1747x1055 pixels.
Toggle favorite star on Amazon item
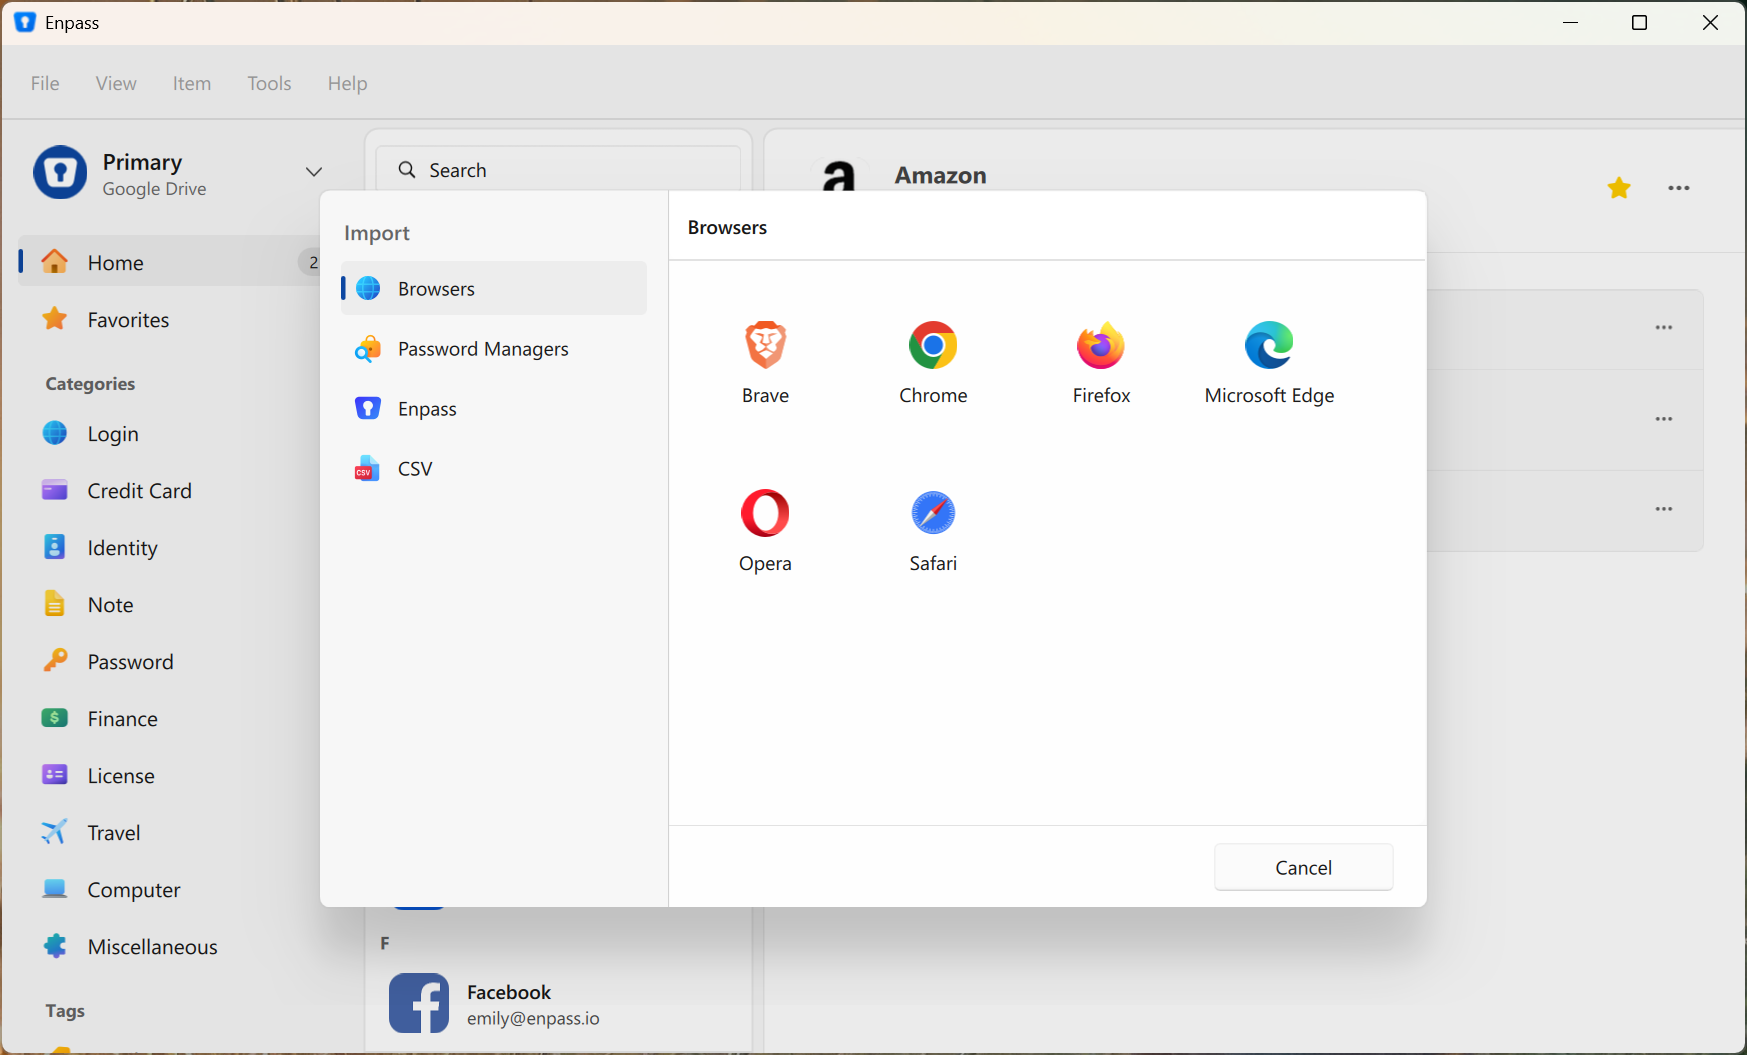pos(1619,188)
